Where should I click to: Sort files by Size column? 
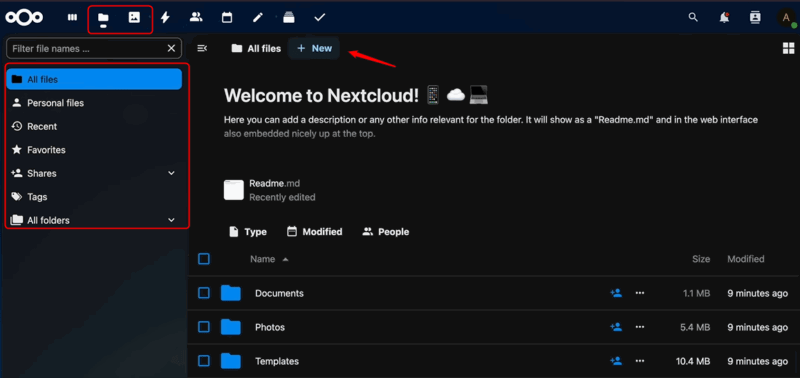(701, 259)
